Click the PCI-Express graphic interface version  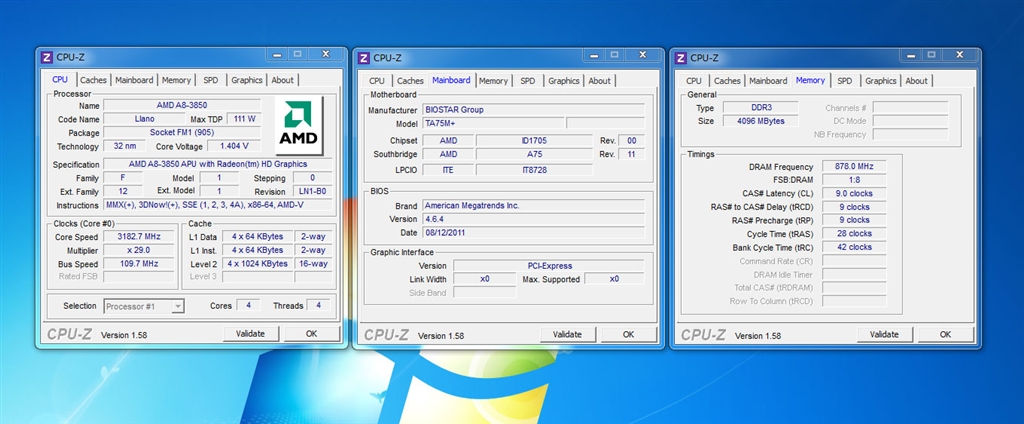click(549, 266)
